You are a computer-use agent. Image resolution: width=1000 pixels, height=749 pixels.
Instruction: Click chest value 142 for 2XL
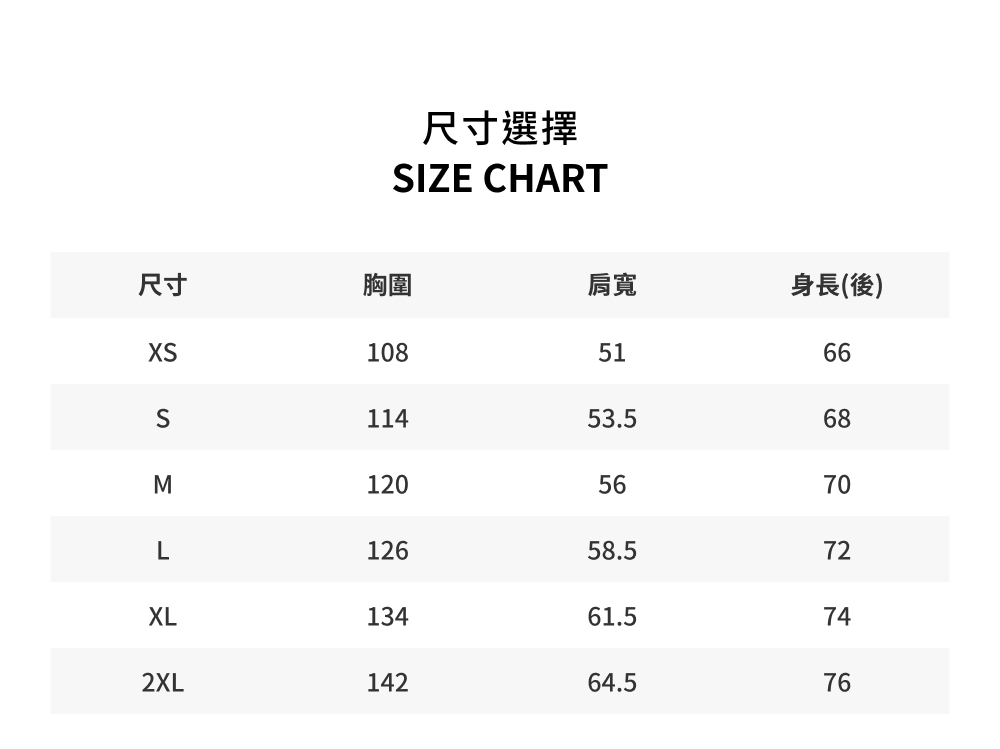click(x=387, y=683)
